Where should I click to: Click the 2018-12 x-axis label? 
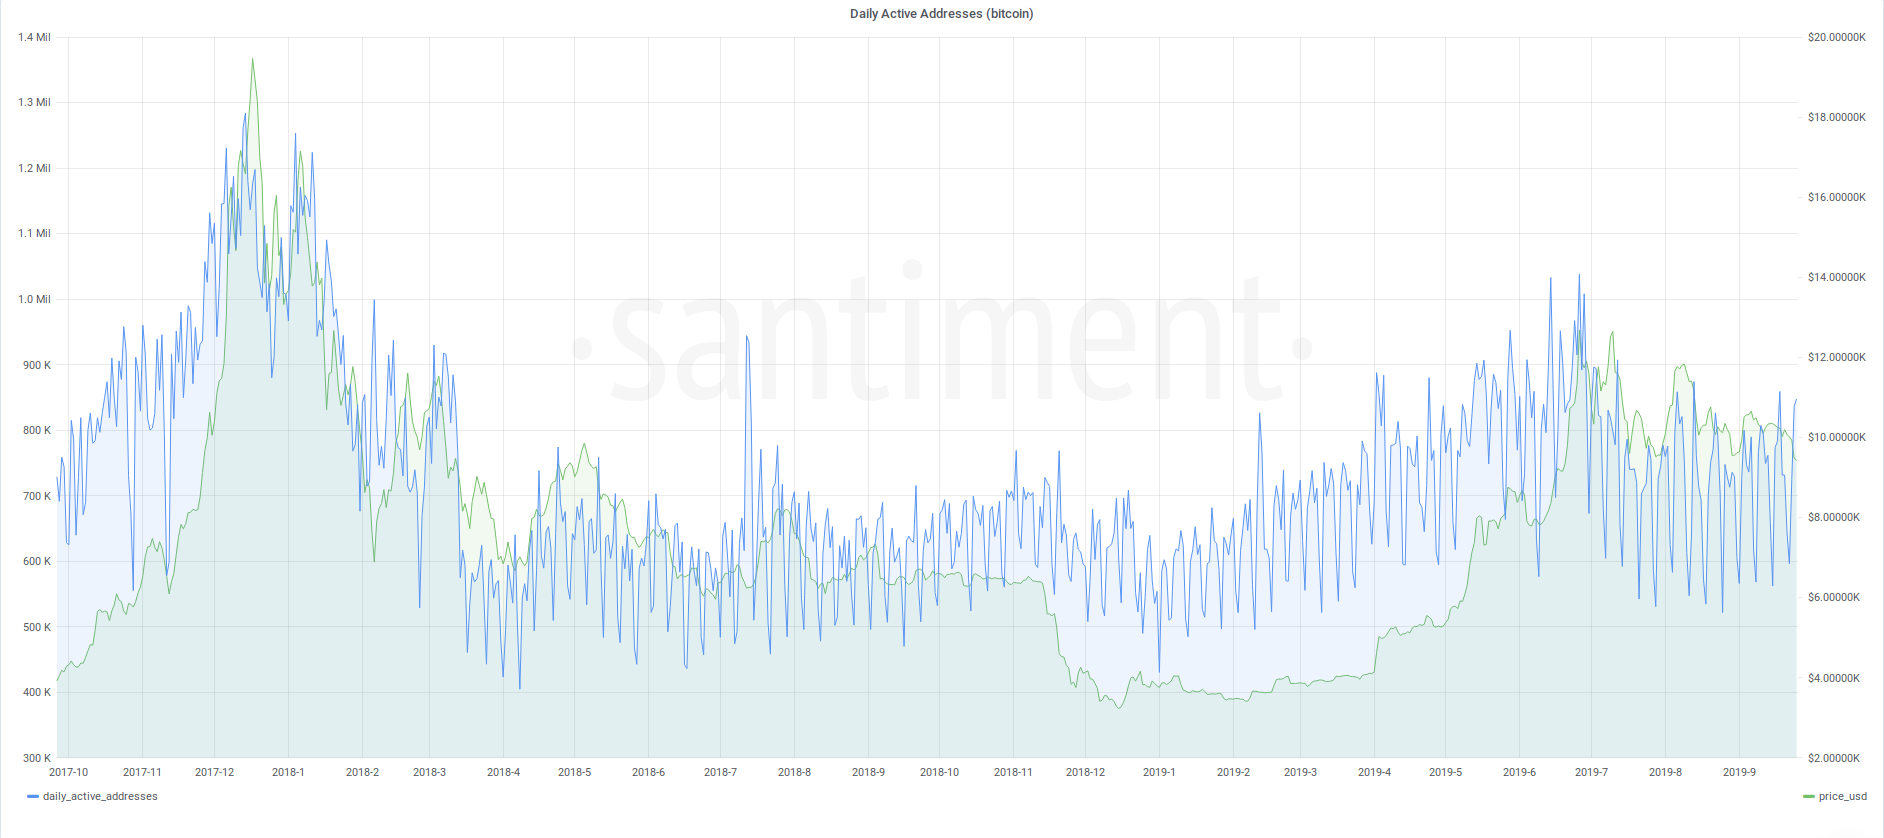1085,772
